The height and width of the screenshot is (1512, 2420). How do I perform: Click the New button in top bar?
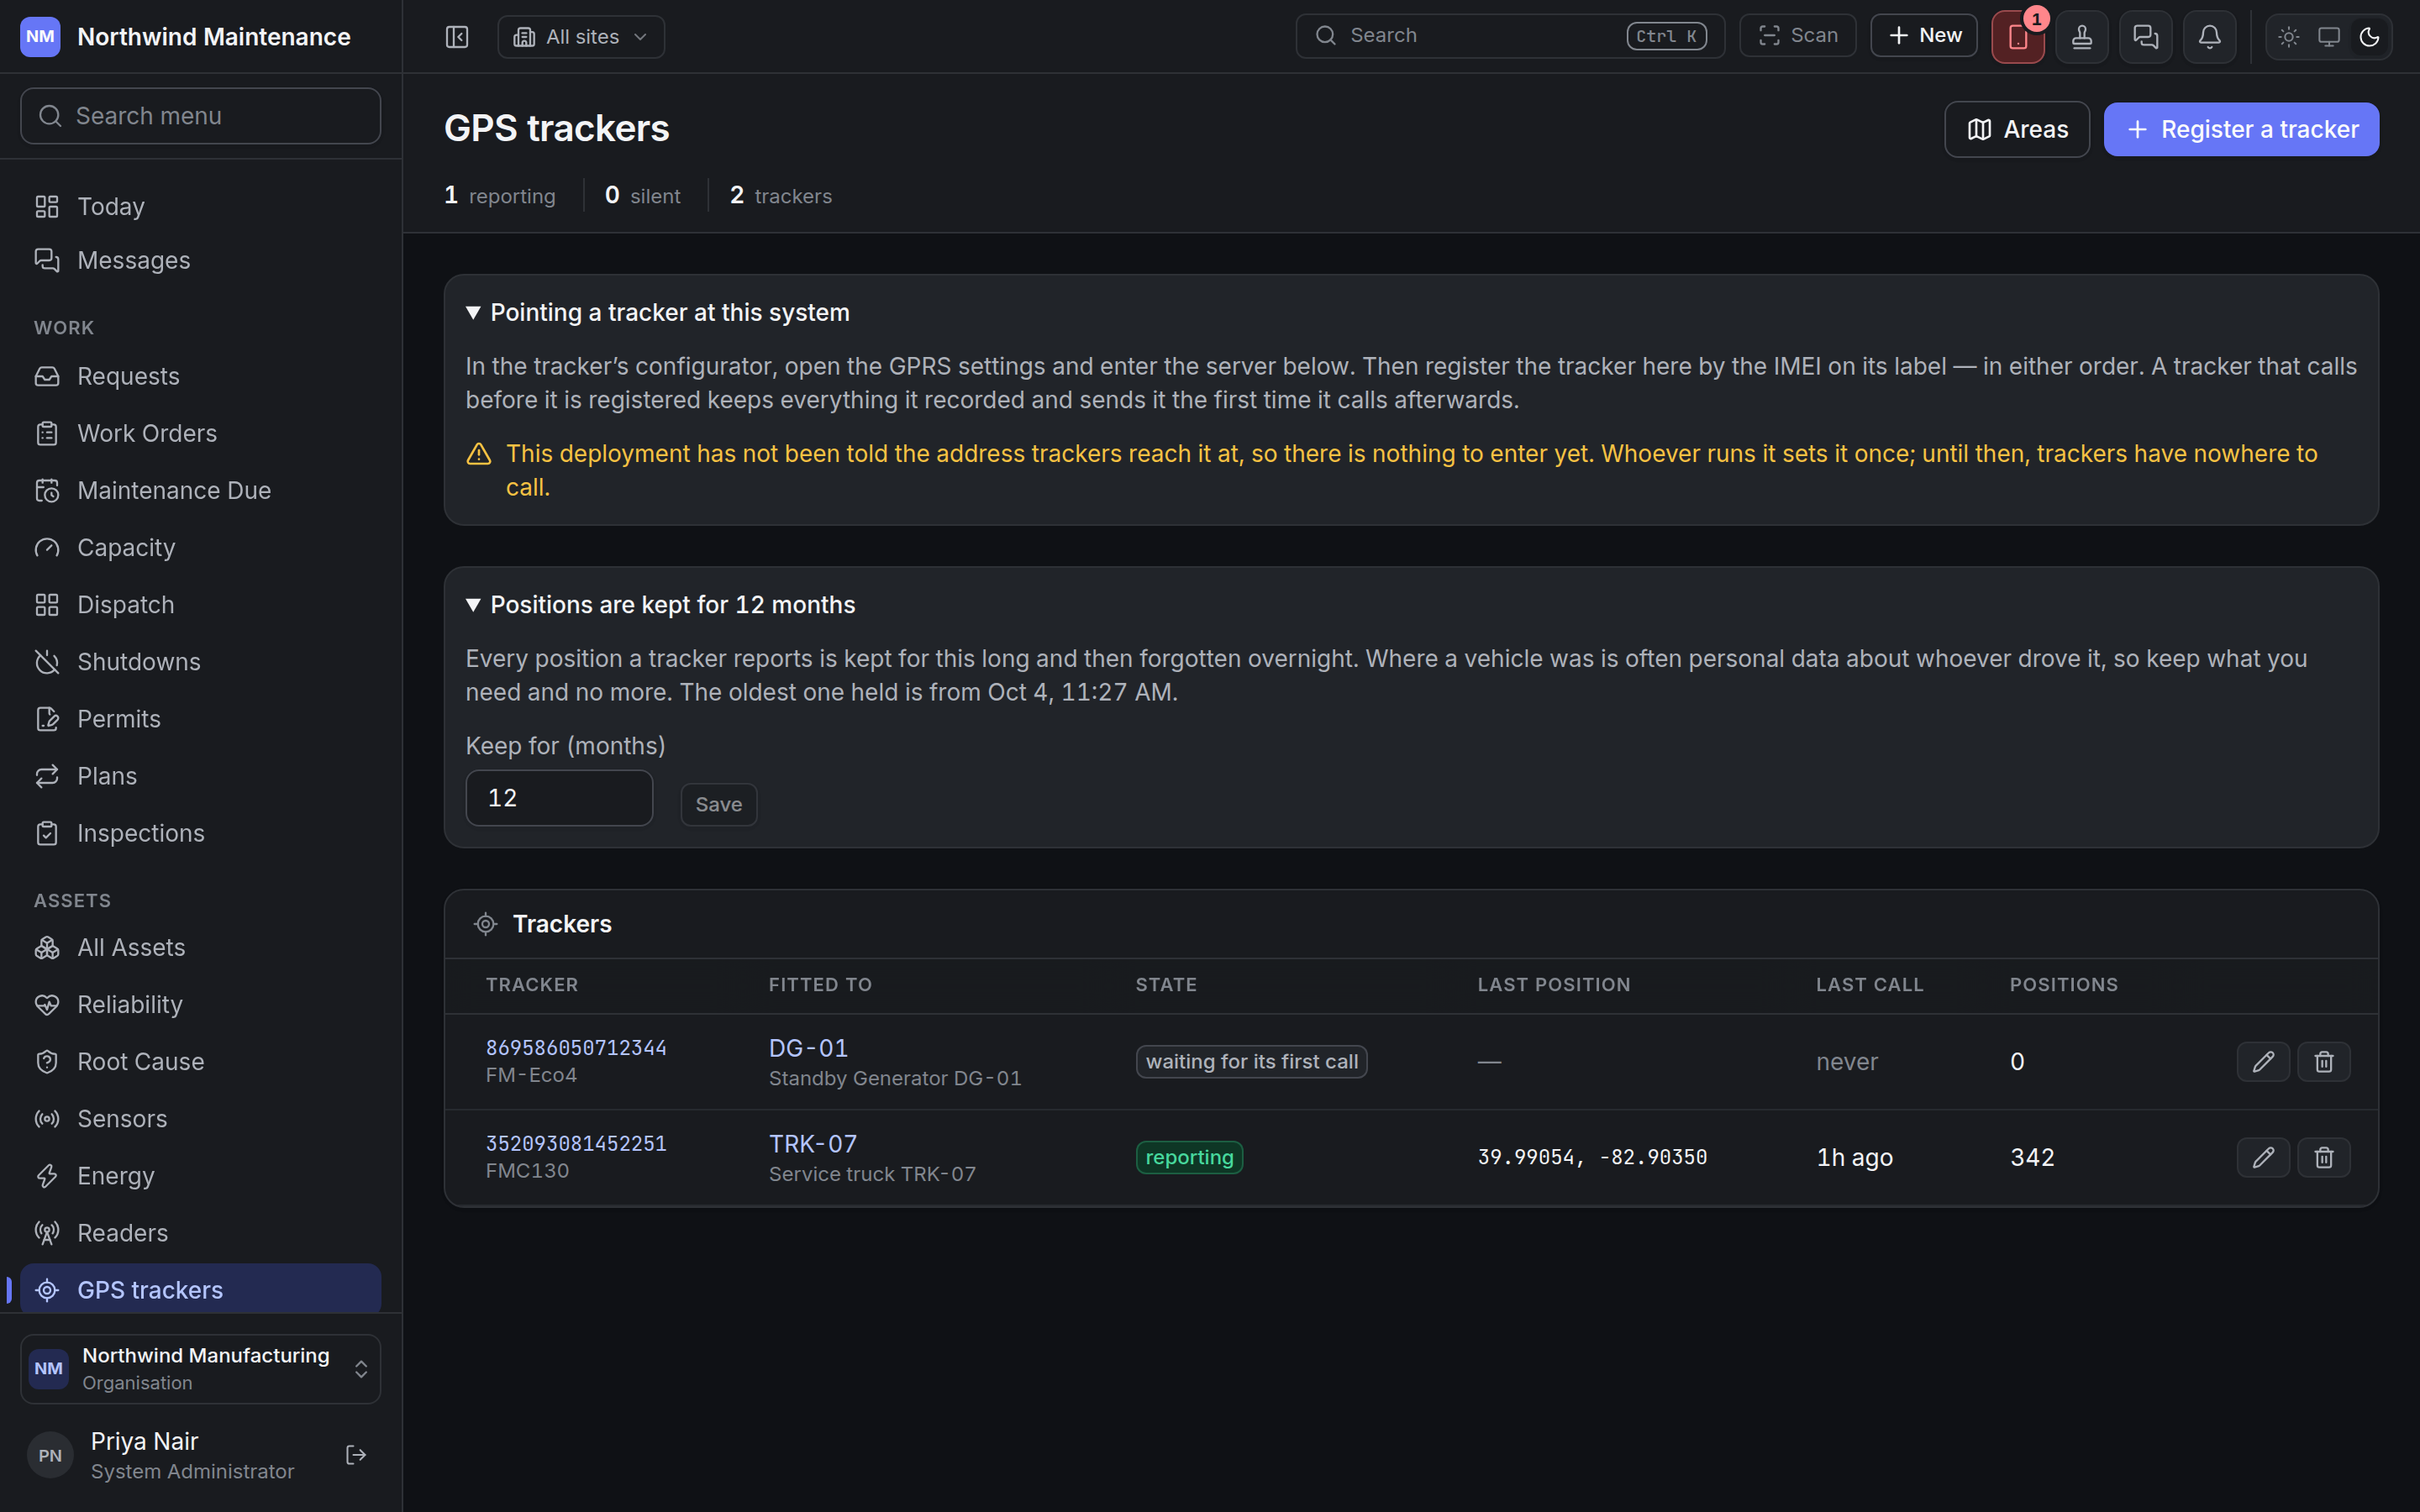tap(1924, 36)
